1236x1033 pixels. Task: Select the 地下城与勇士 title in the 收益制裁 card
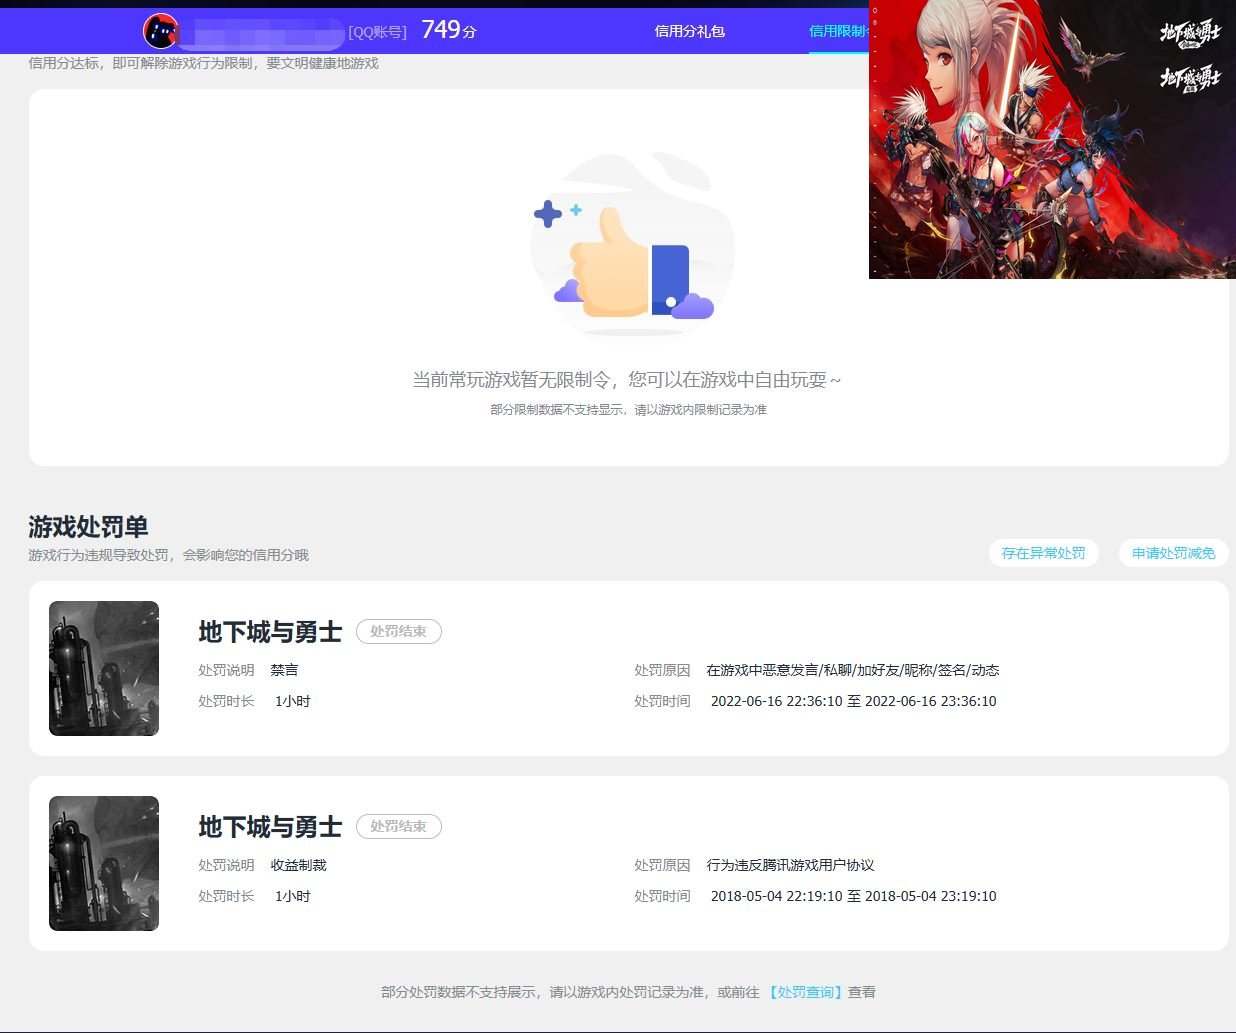click(x=270, y=827)
